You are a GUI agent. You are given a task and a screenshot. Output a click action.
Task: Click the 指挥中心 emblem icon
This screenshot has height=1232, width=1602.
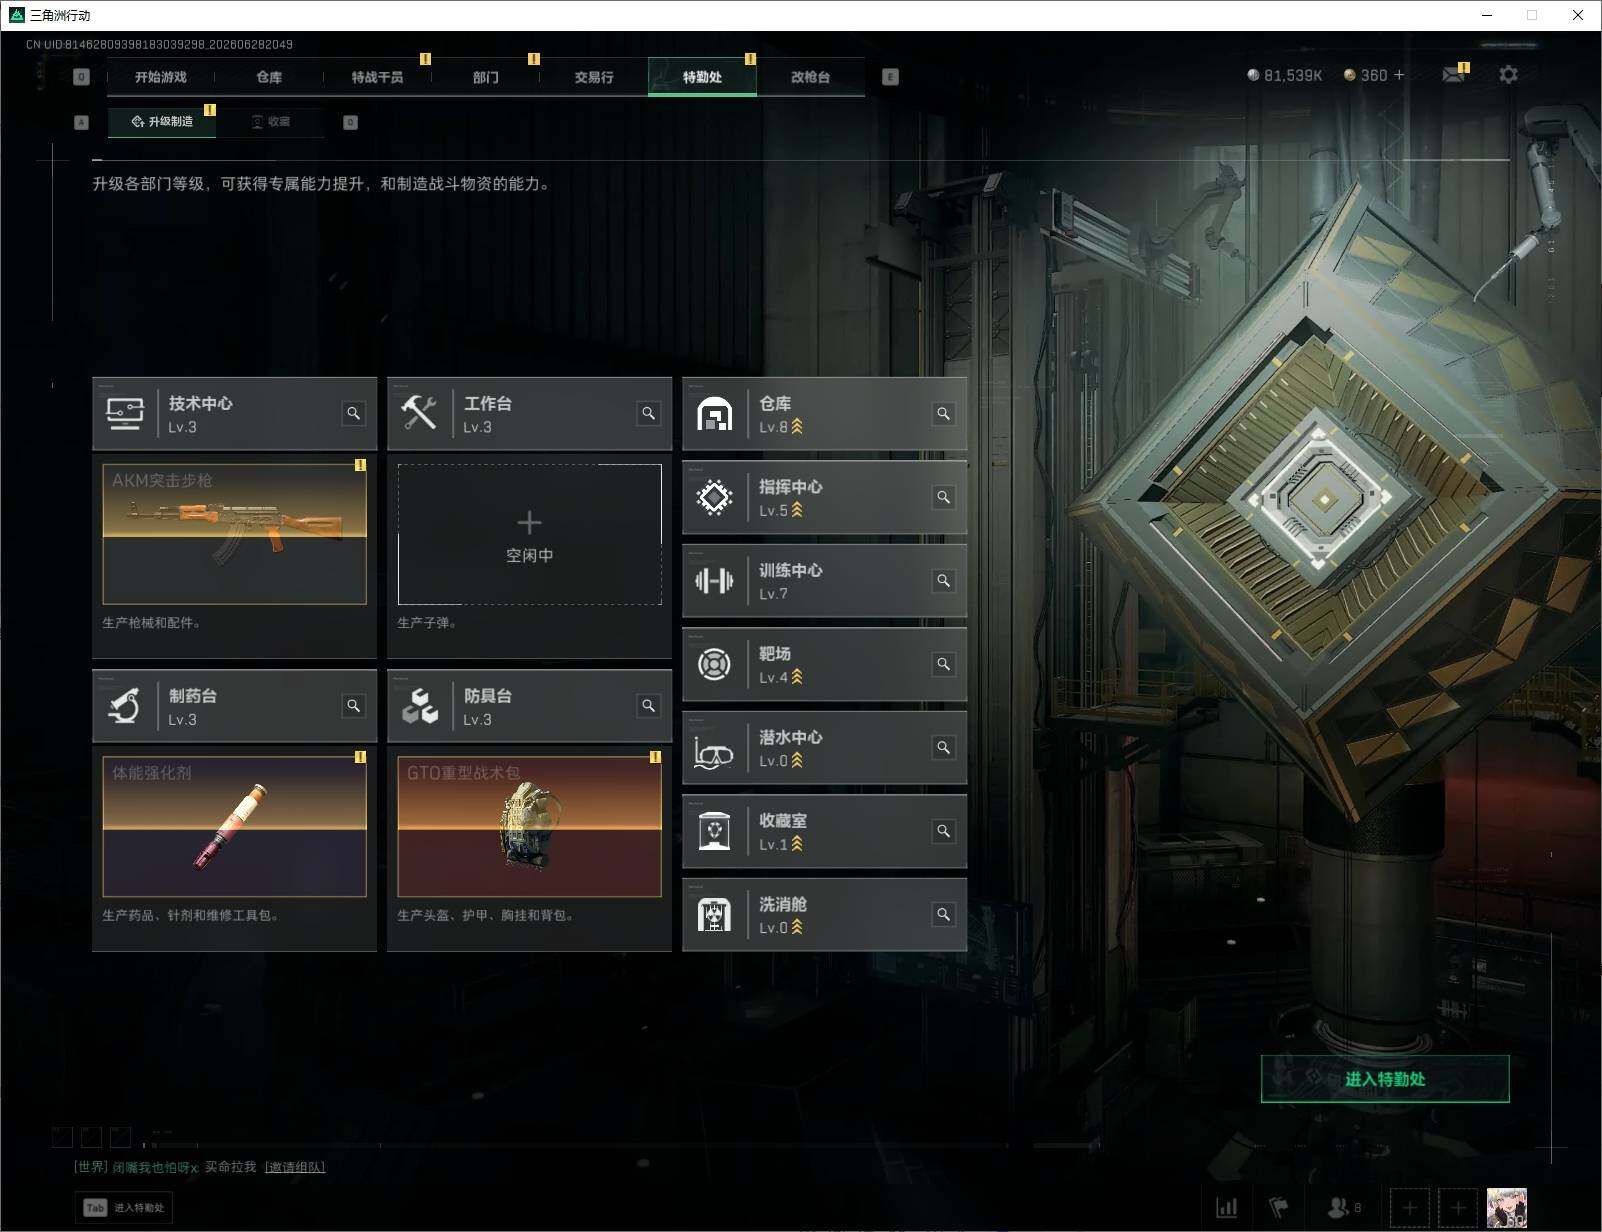[x=714, y=497]
